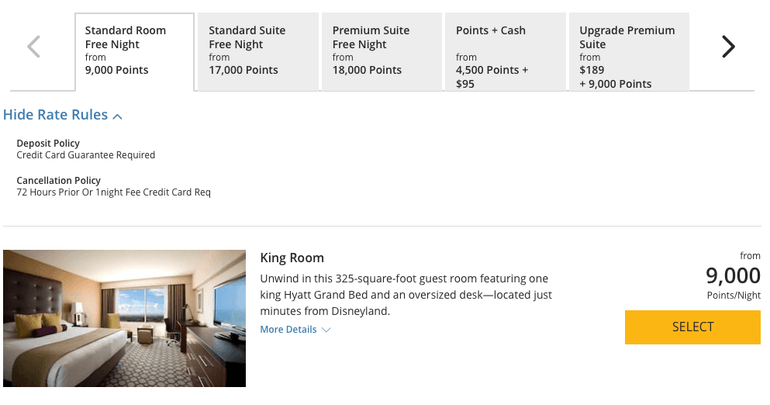Viewport: 770px width, 405px height.
Task: Click the King Room description paragraph
Action: [405, 295]
